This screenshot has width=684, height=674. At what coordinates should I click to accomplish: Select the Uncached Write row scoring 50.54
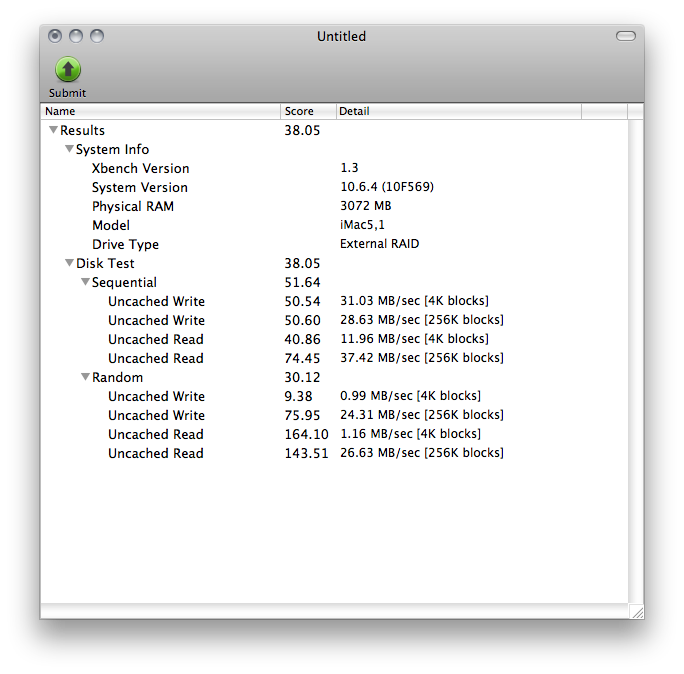point(334,301)
